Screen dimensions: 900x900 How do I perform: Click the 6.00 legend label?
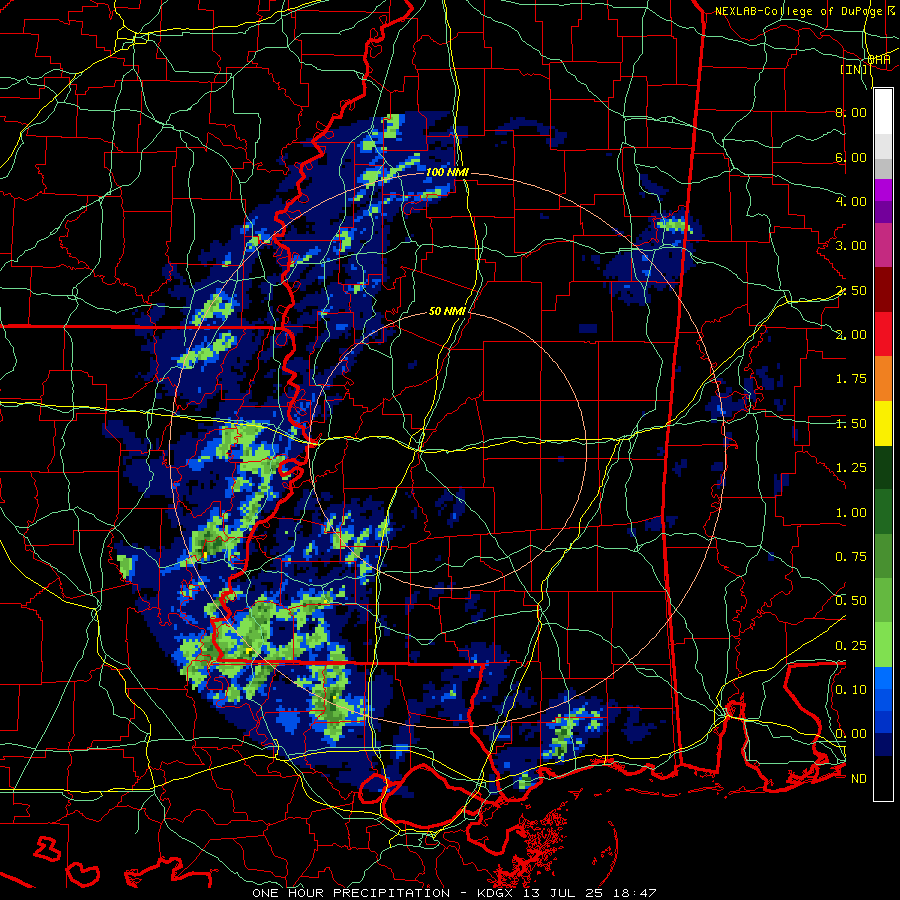pos(851,157)
